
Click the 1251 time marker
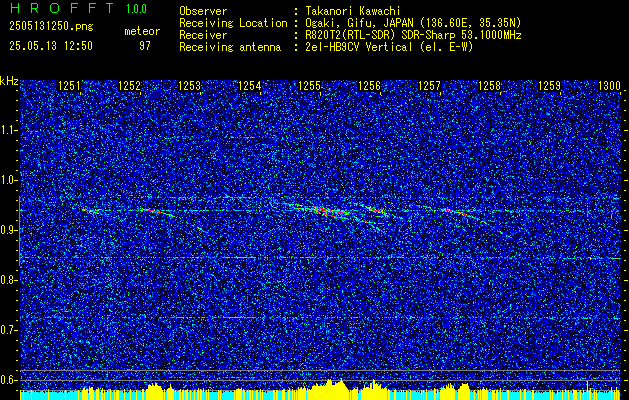coord(69,86)
